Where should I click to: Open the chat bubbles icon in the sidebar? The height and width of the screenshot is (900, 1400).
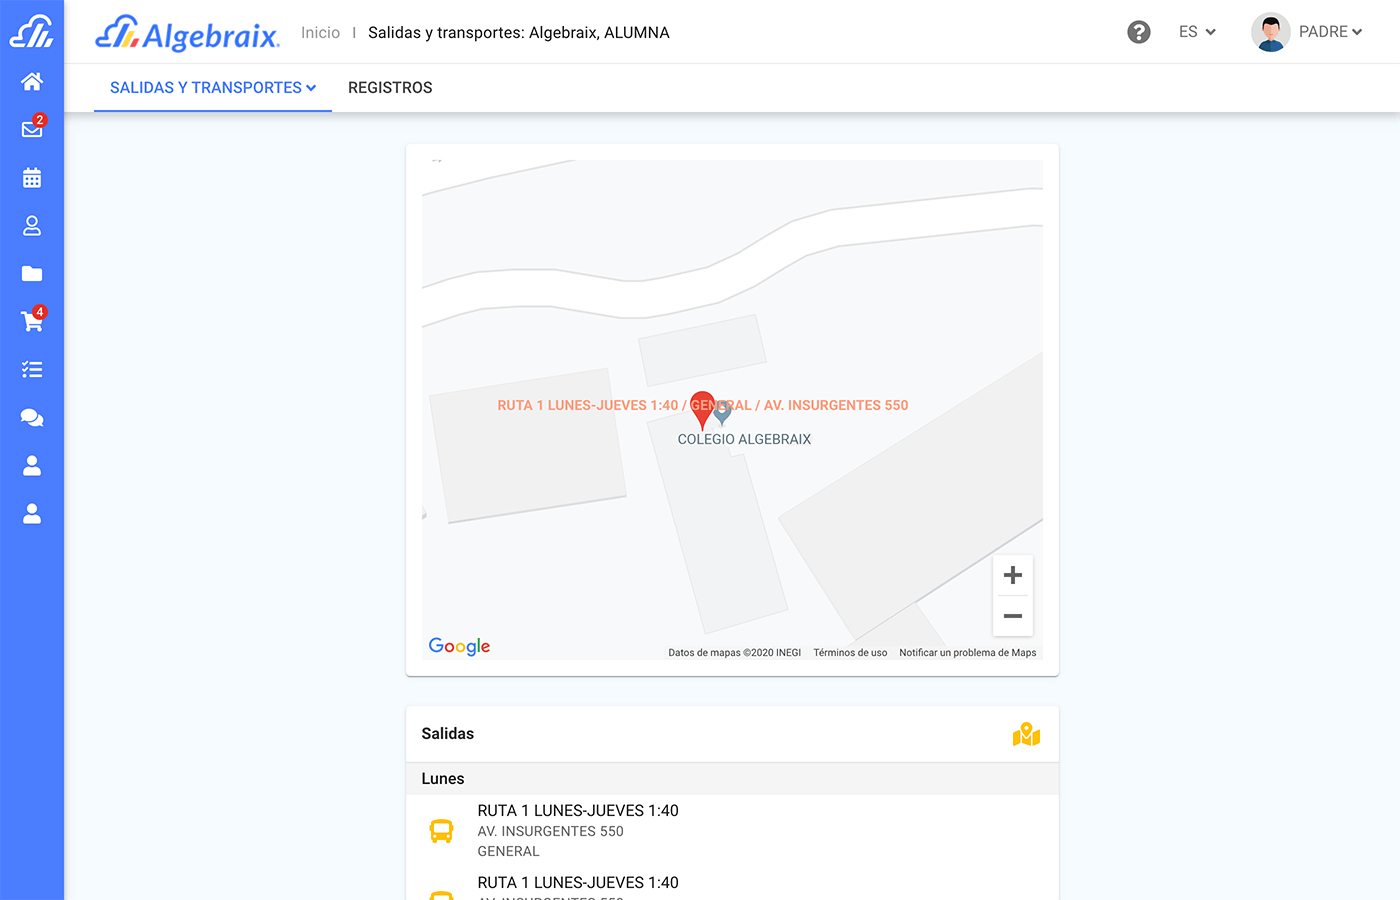[x=31, y=417]
